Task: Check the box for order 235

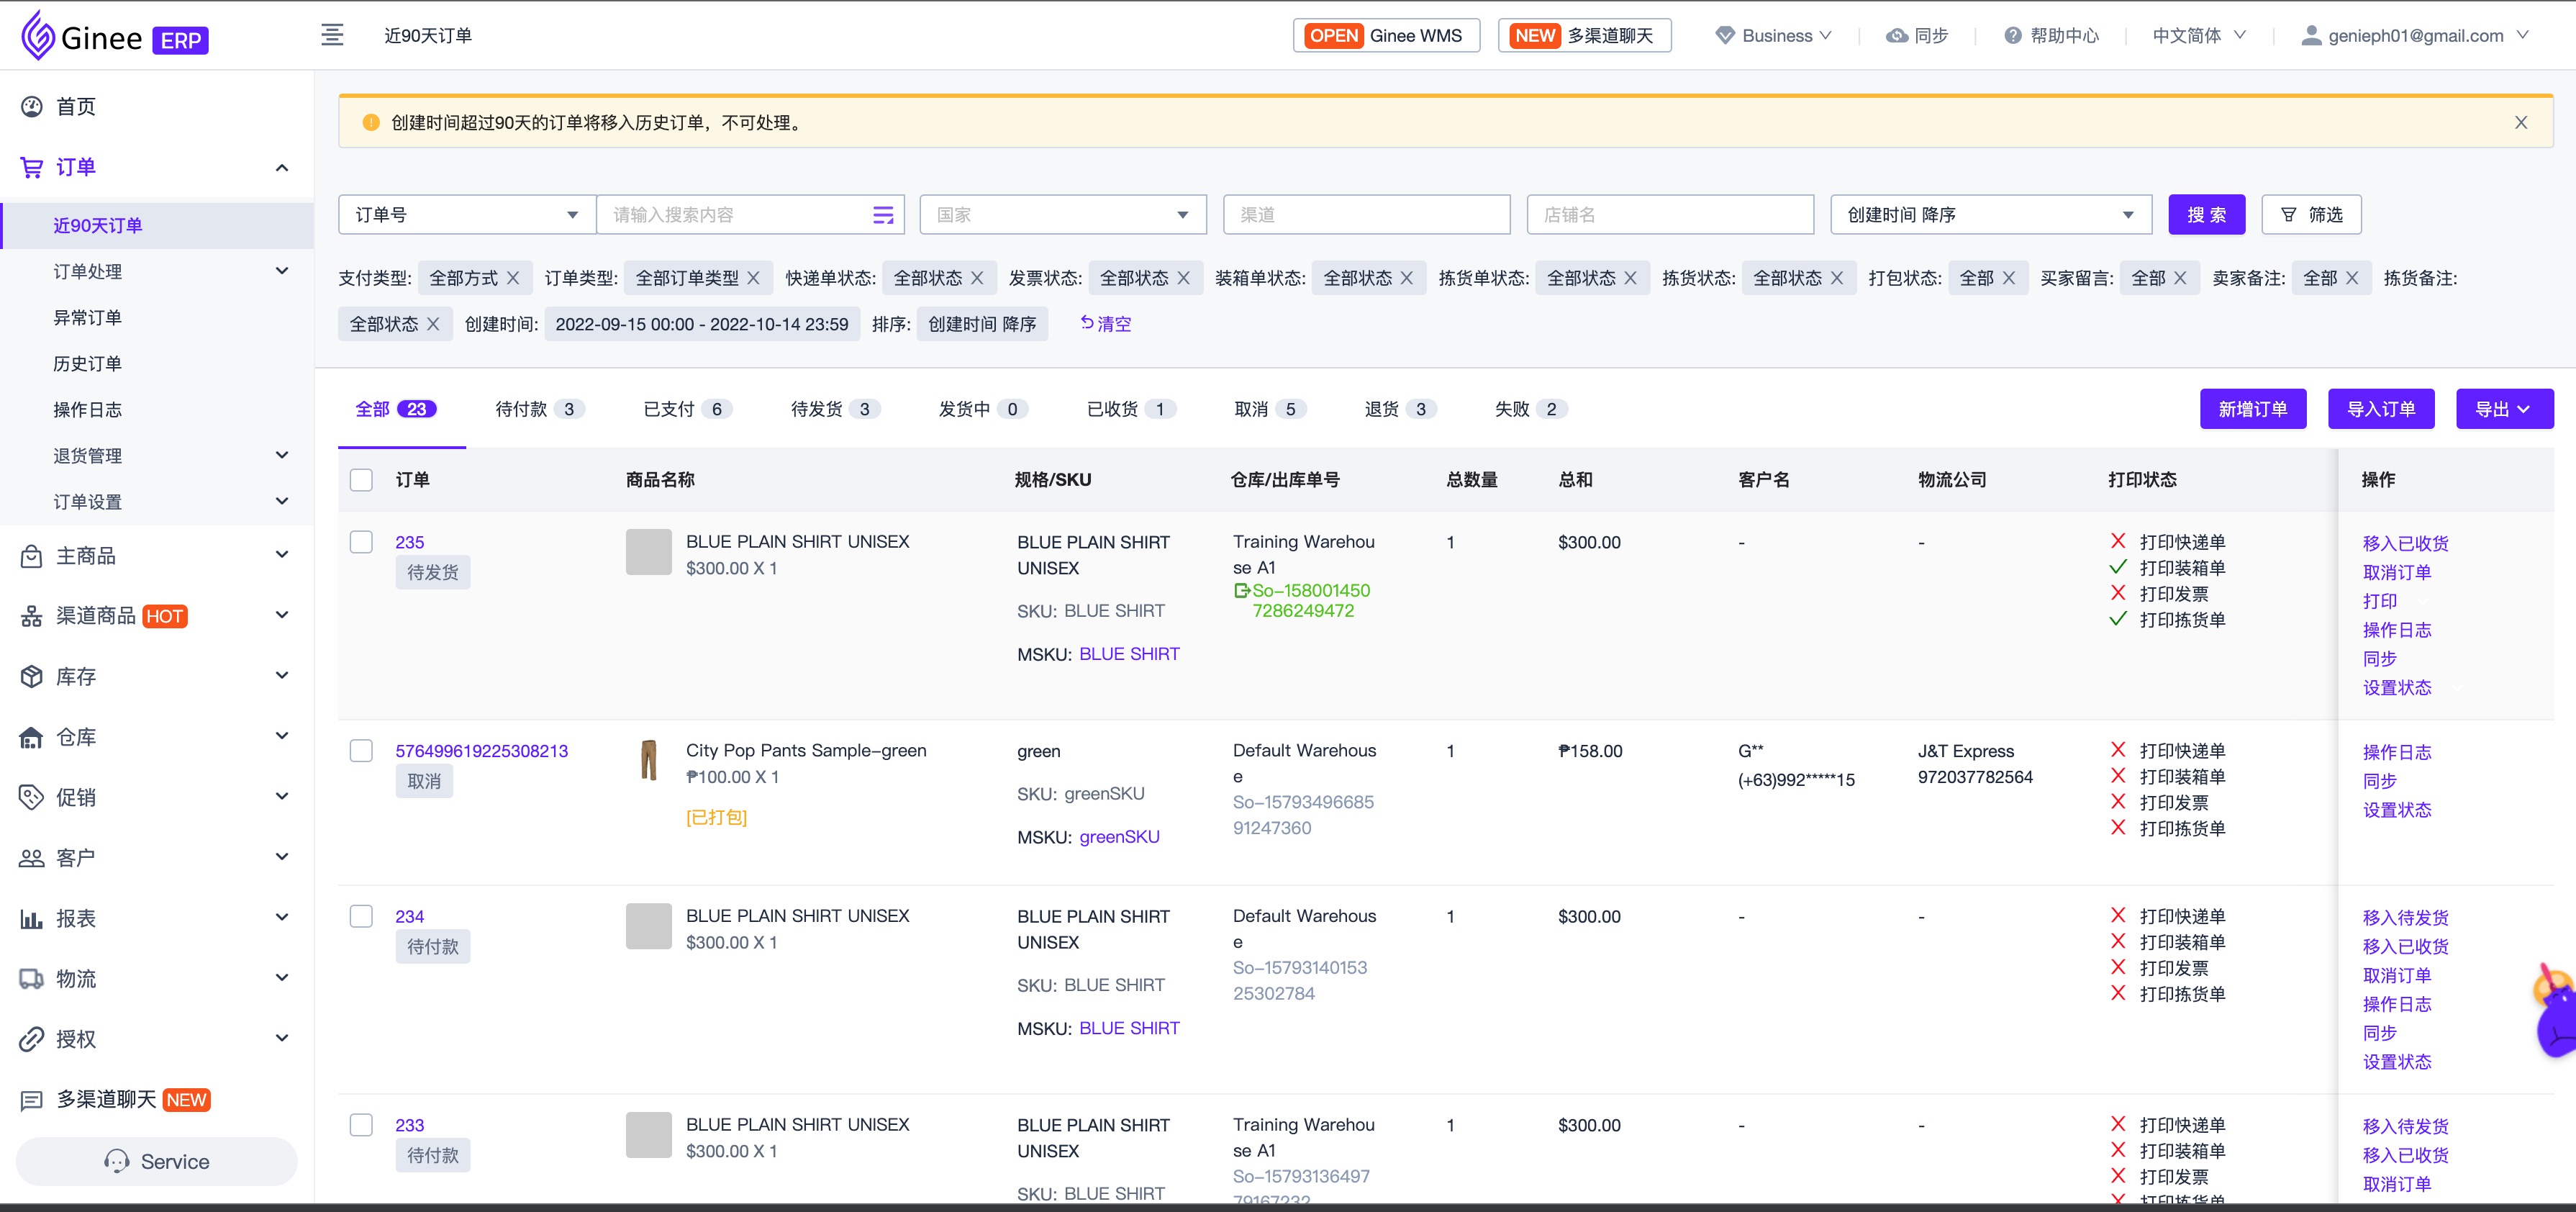Action: tap(361, 542)
